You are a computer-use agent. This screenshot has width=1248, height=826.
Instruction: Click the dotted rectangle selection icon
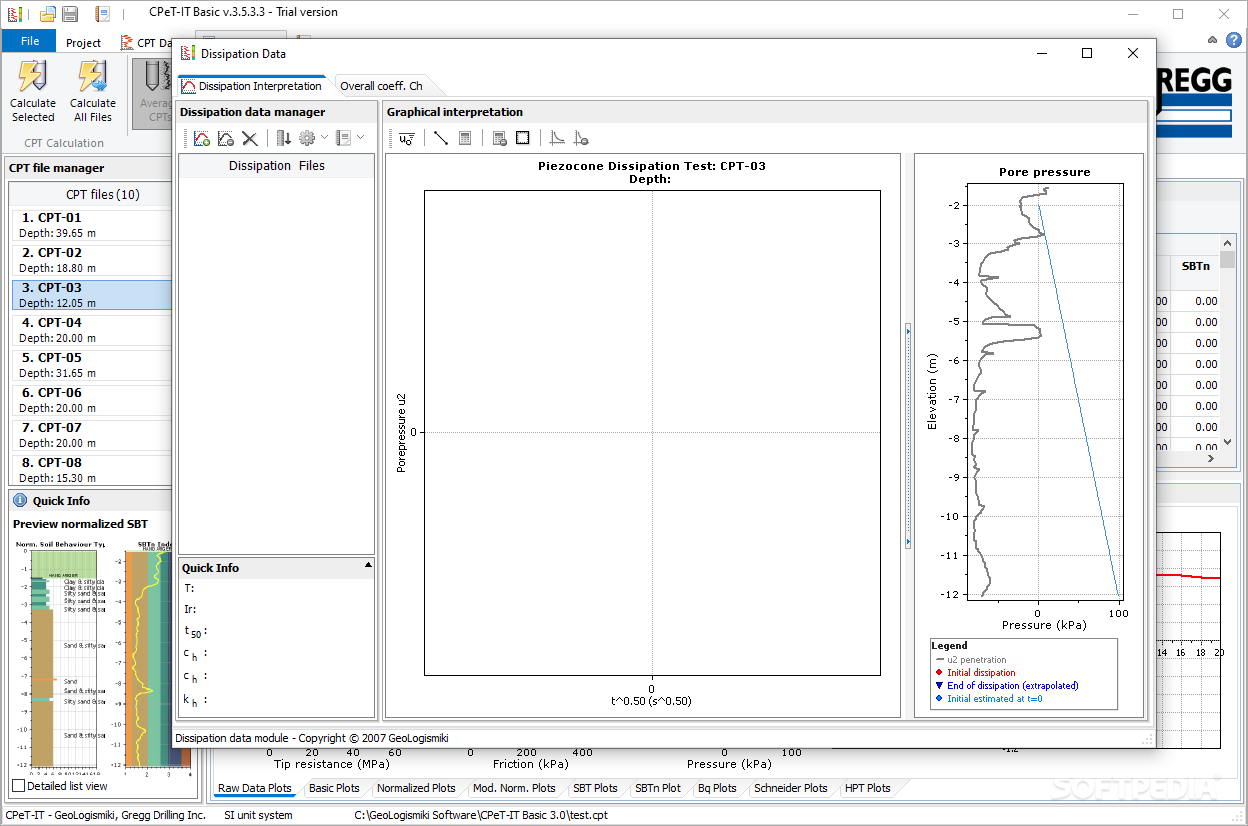click(x=522, y=138)
